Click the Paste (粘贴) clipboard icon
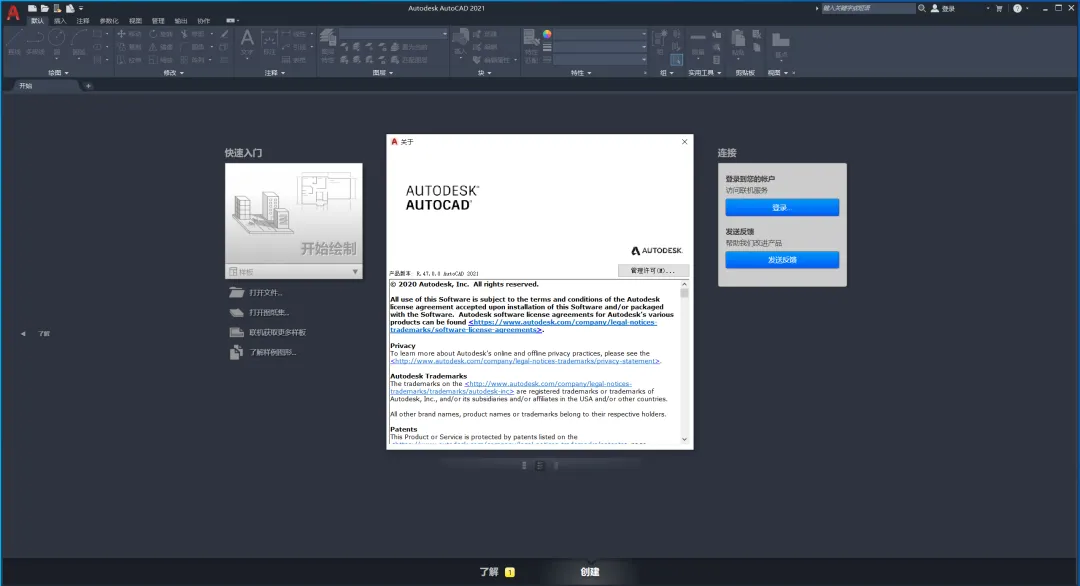 [x=738, y=43]
